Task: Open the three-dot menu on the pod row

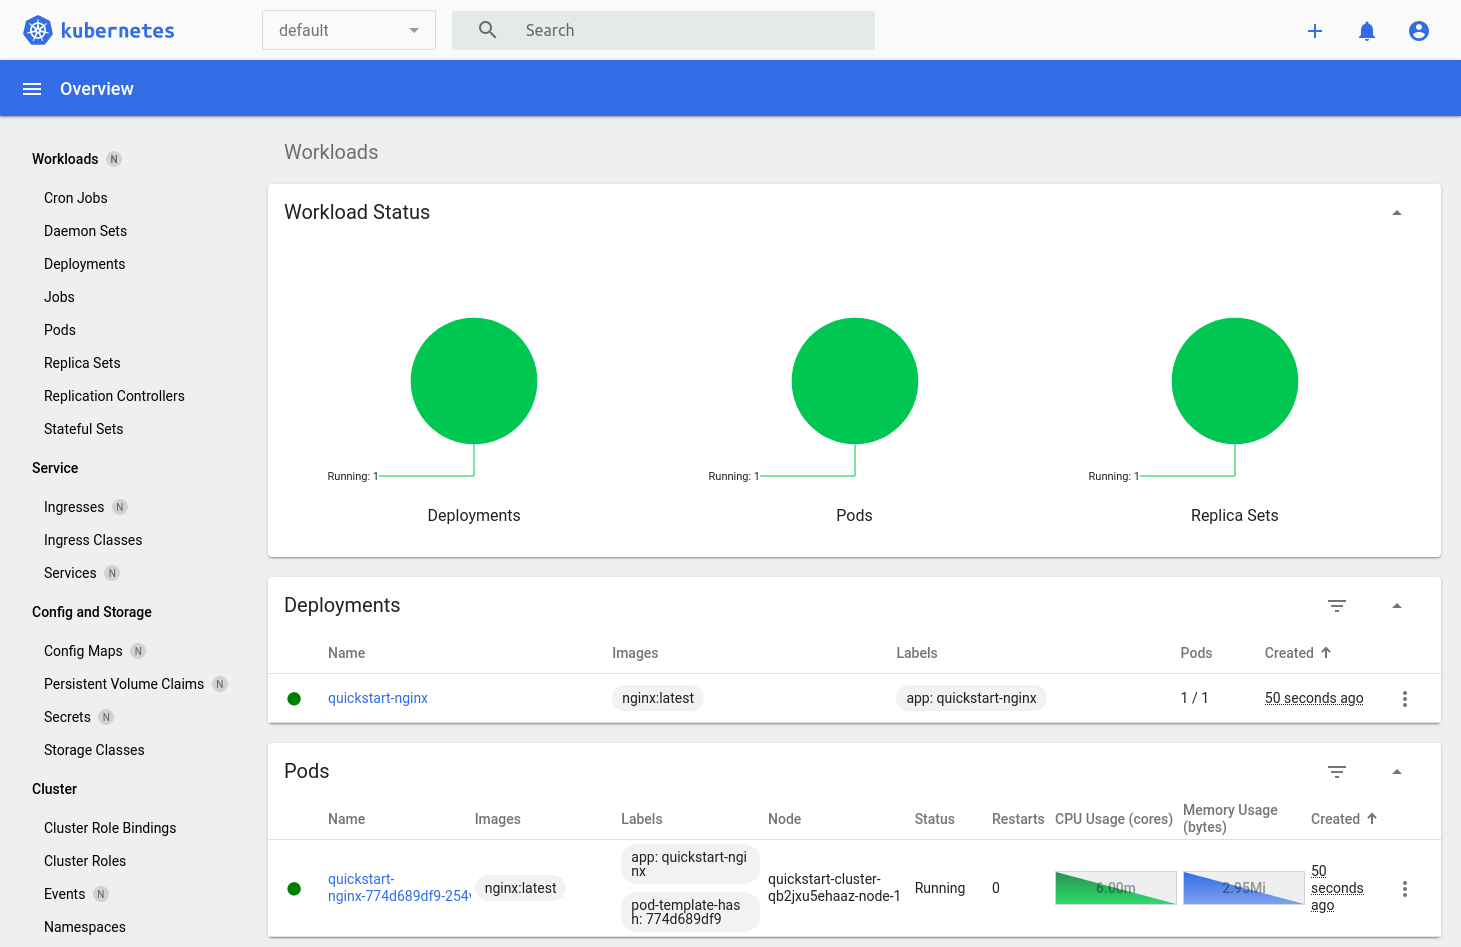Action: tap(1405, 887)
